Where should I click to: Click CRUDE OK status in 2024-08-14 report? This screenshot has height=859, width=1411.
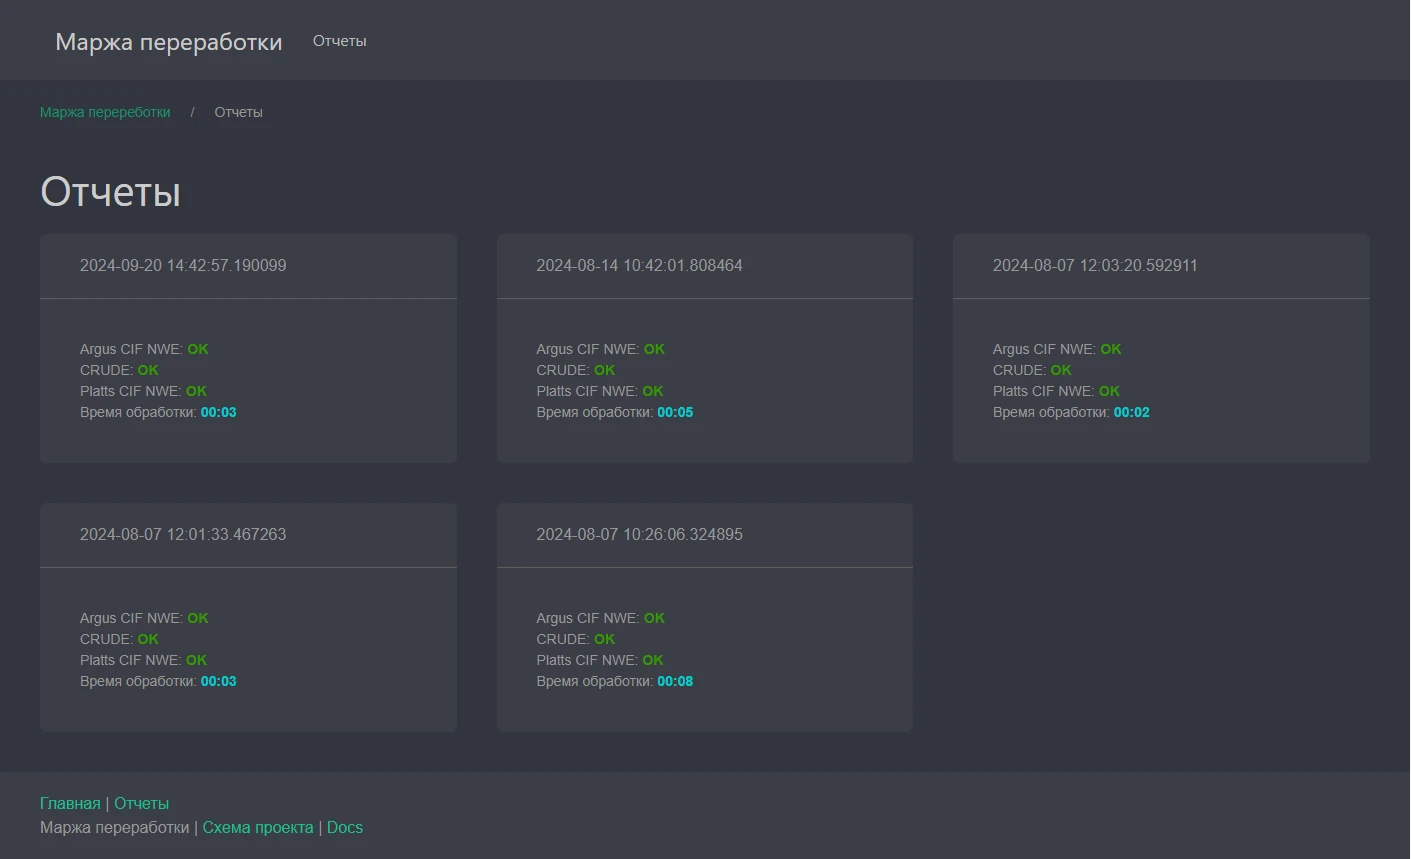pyautogui.click(x=604, y=371)
